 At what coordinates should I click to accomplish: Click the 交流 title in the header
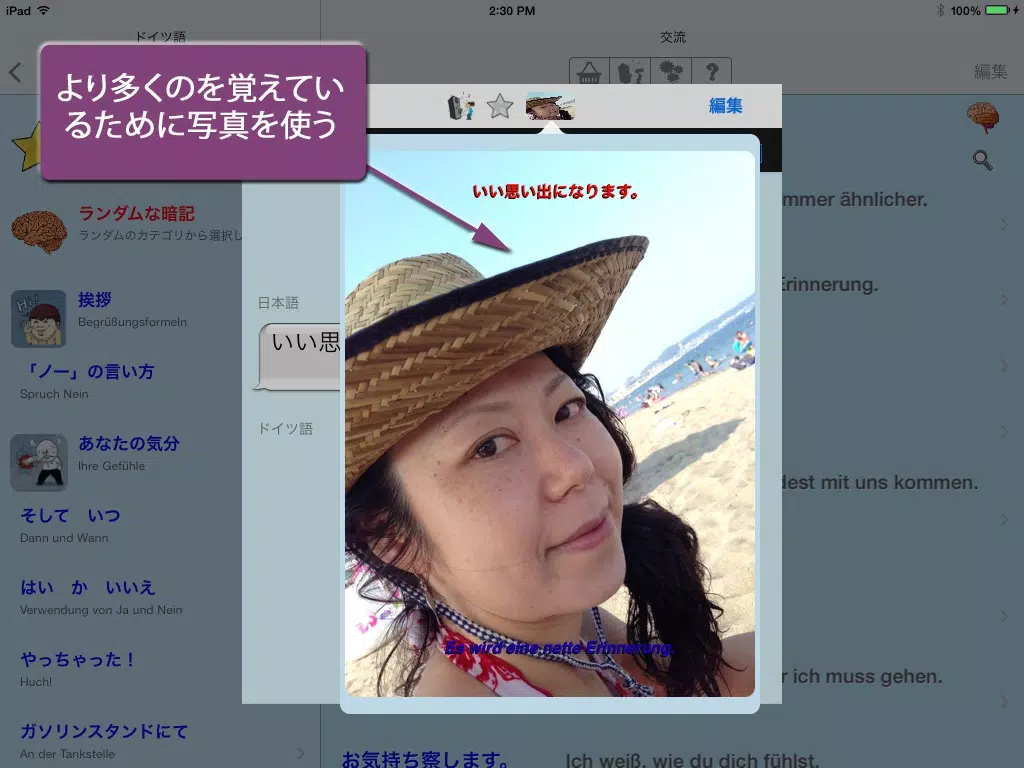pos(673,37)
